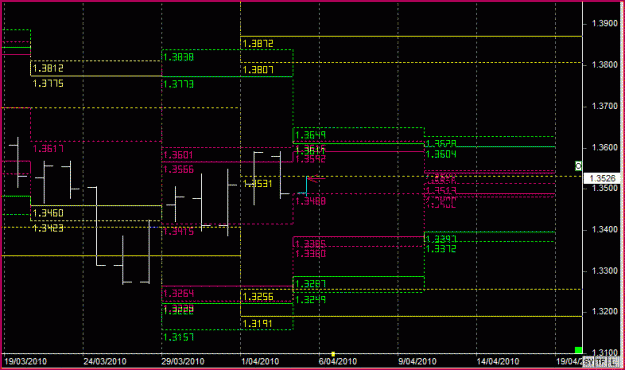Click the 1.3900 price axis label
The width and height of the screenshot is (625, 370).
coord(605,24)
